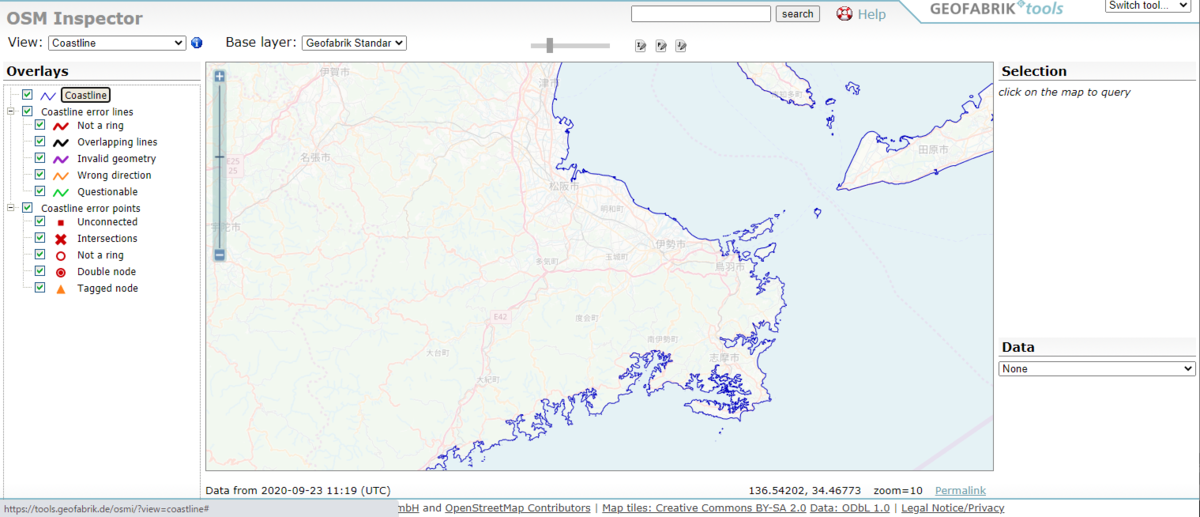Disable the Invalid geometry overlay checkbox
This screenshot has width=1200, height=517.
coord(40,159)
